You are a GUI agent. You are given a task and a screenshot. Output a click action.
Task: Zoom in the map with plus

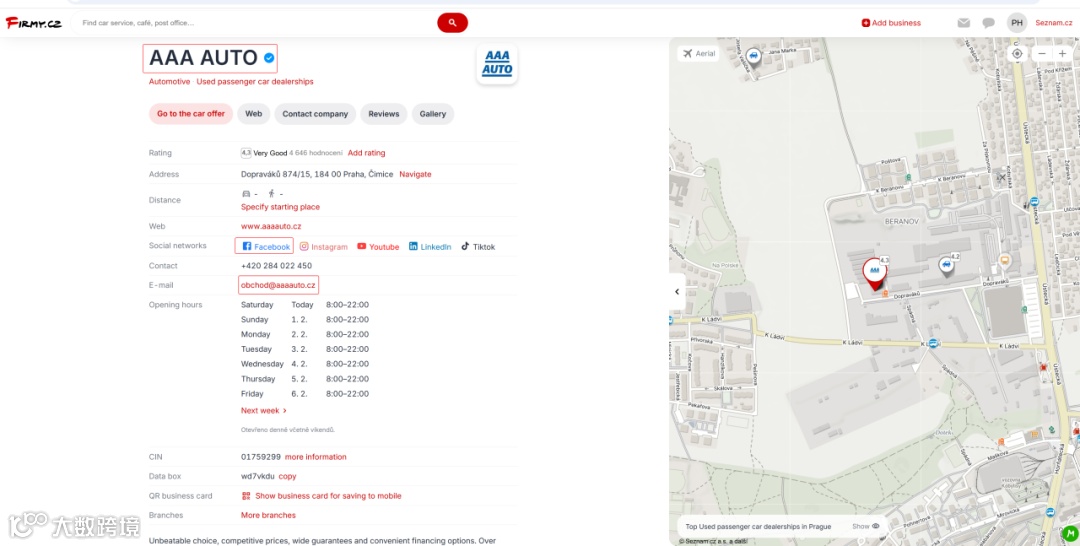coord(1062,54)
